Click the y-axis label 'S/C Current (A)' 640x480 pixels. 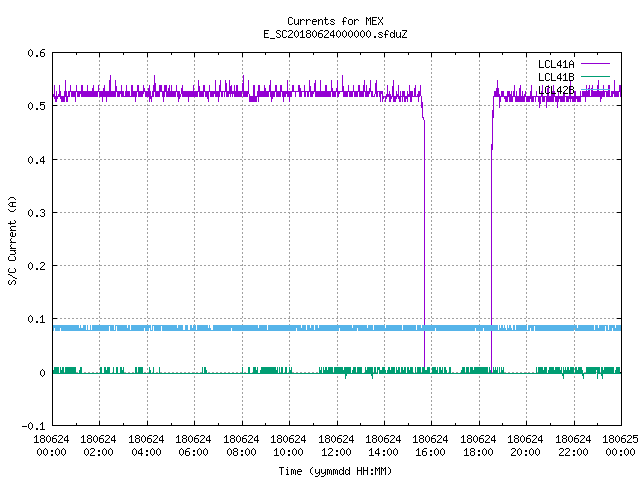point(12,240)
